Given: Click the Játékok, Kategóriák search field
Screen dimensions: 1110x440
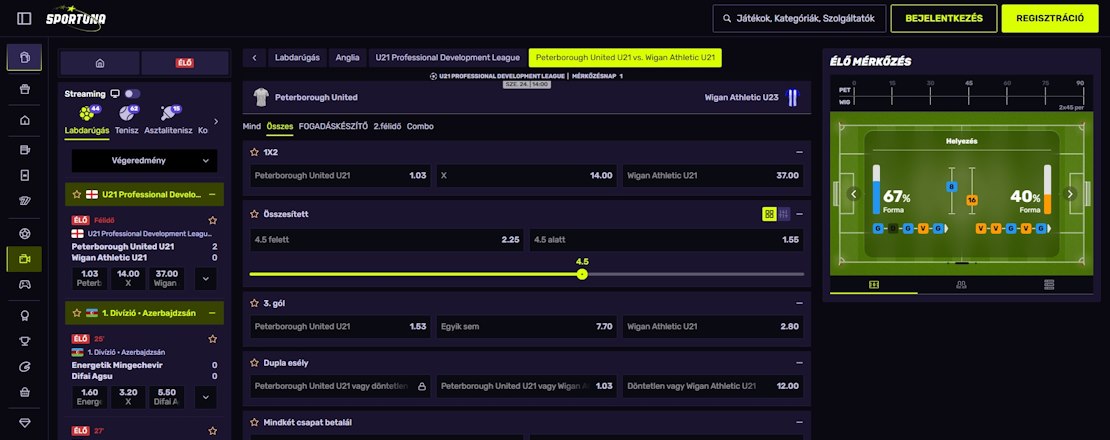Looking at the screenshot, I should (x=799, y=18).
